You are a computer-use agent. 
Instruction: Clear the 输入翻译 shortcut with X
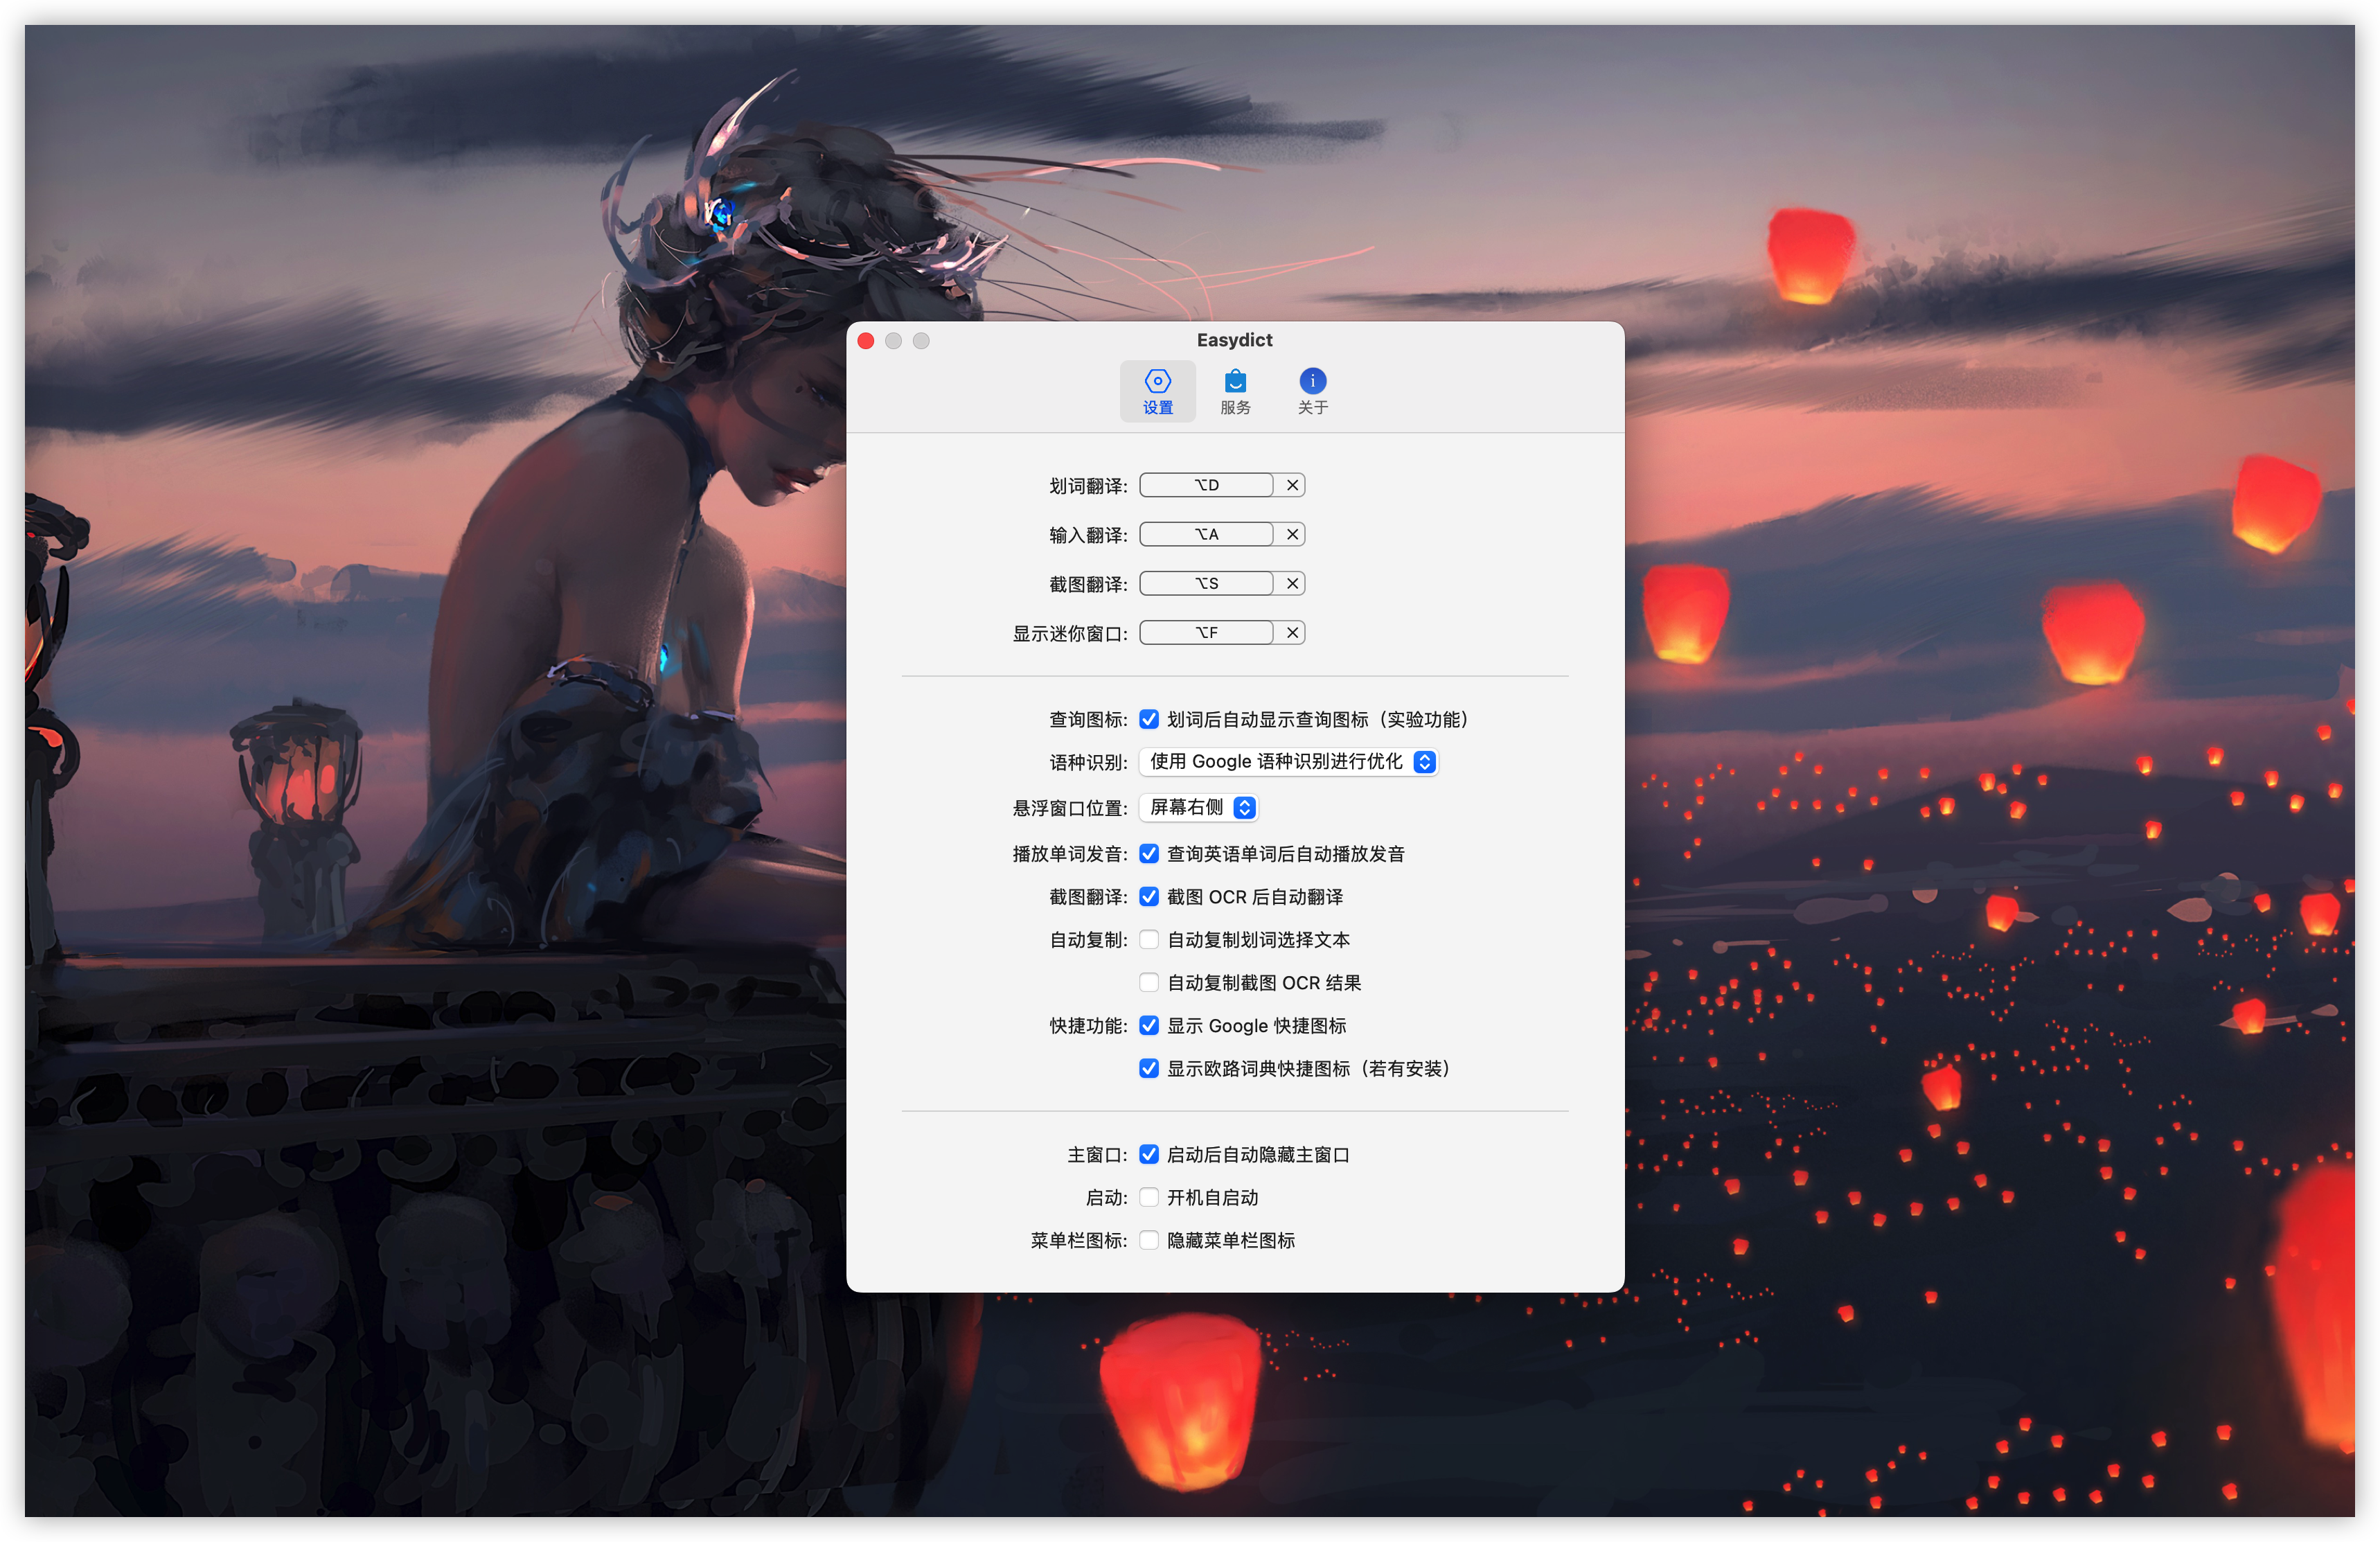pyautogui.click(x=1292, y=534)
